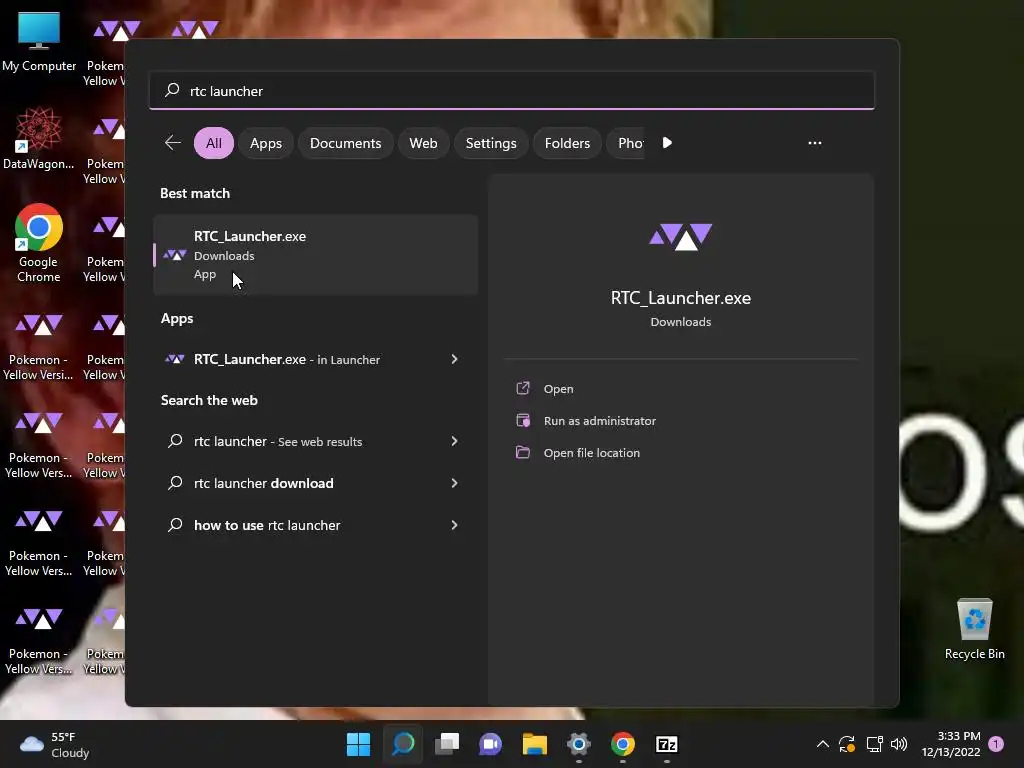Switch to the Apps filter tab
Screen dimensions: 1024x768
tap(266, 143)
